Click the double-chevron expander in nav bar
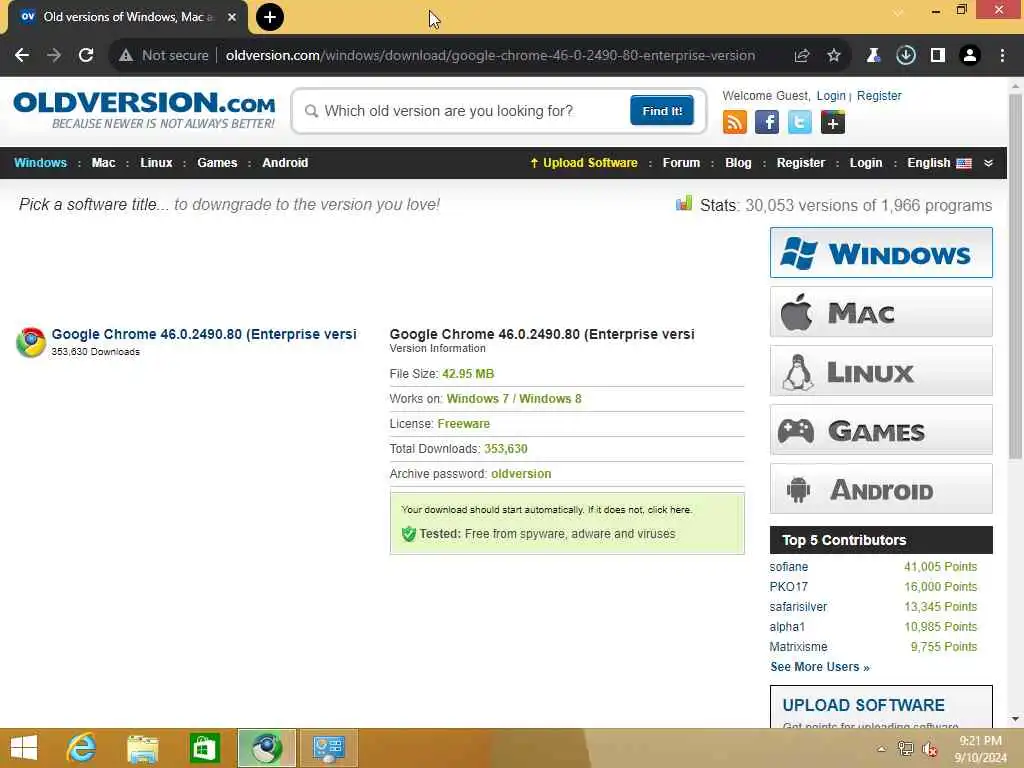 click(x=988, y=163)
